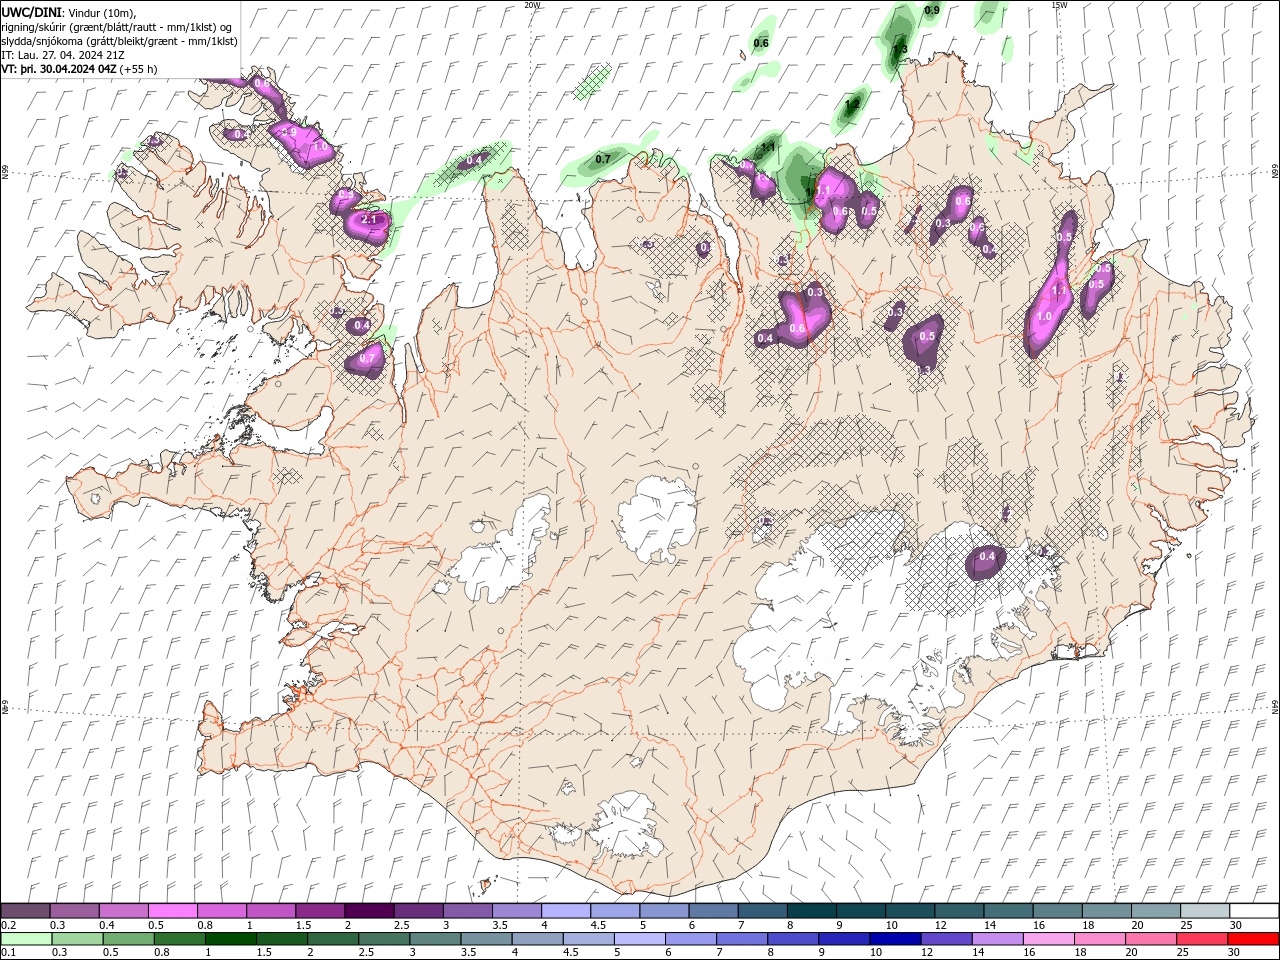The image size is (1280, 960).
Task: Click the '3.5' label under the upper scale
Action: 500,925
